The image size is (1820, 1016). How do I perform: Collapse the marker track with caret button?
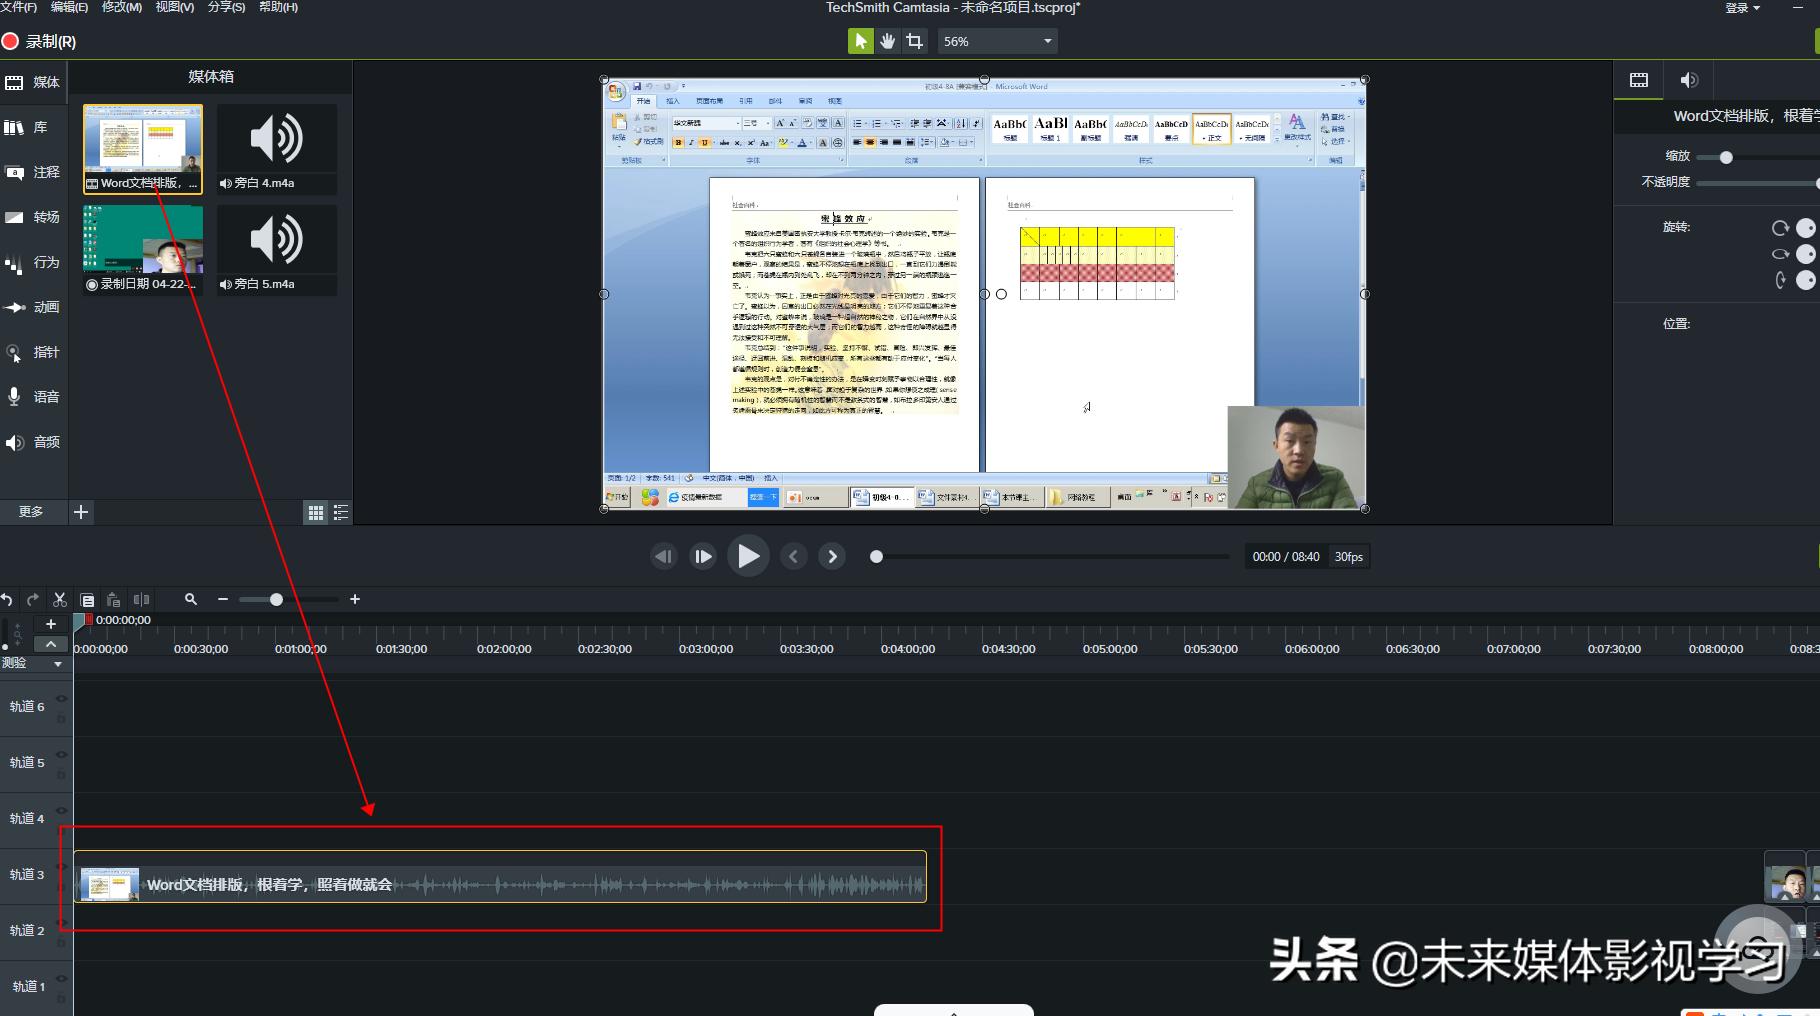pos(51,644)
